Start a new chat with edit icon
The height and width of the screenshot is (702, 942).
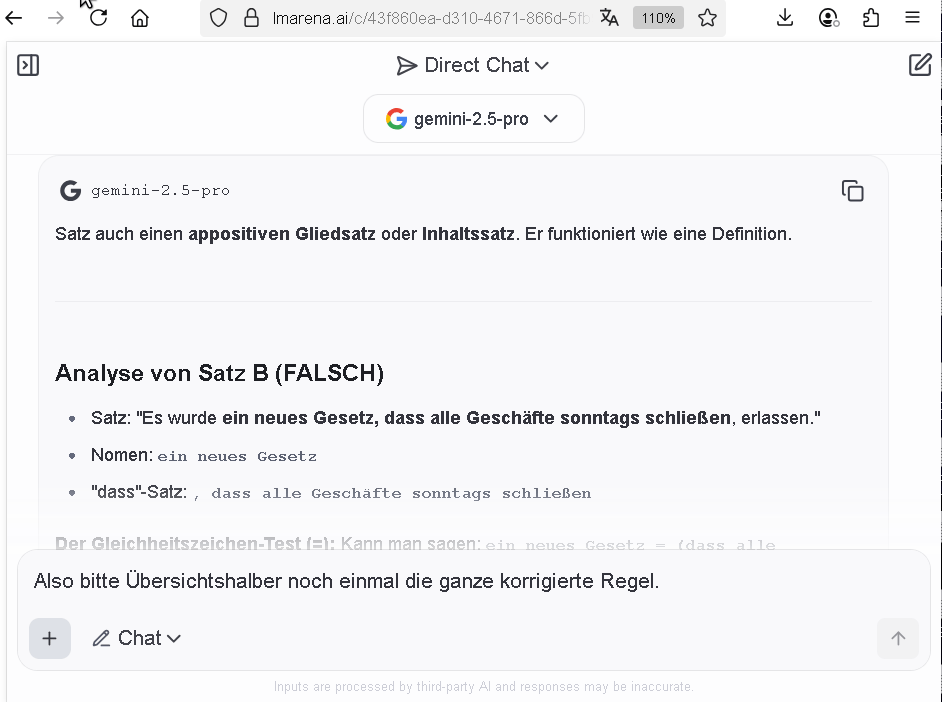(920, 65)
